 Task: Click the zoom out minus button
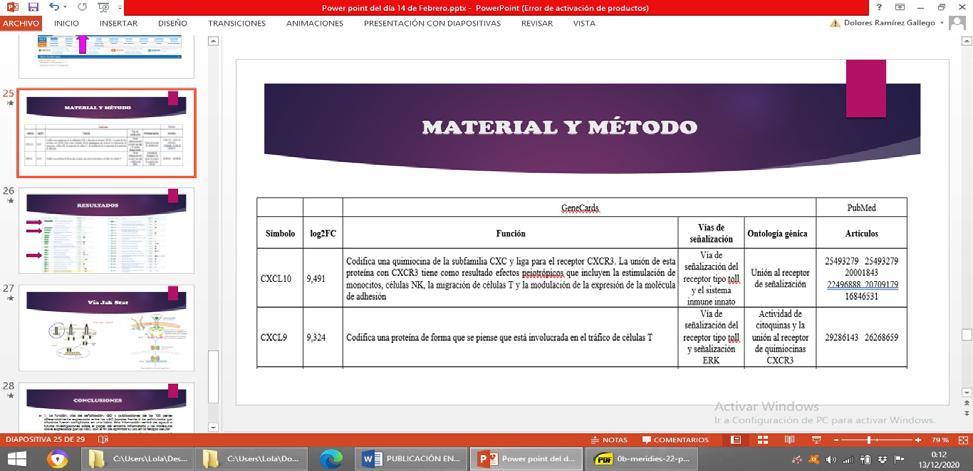835,439
